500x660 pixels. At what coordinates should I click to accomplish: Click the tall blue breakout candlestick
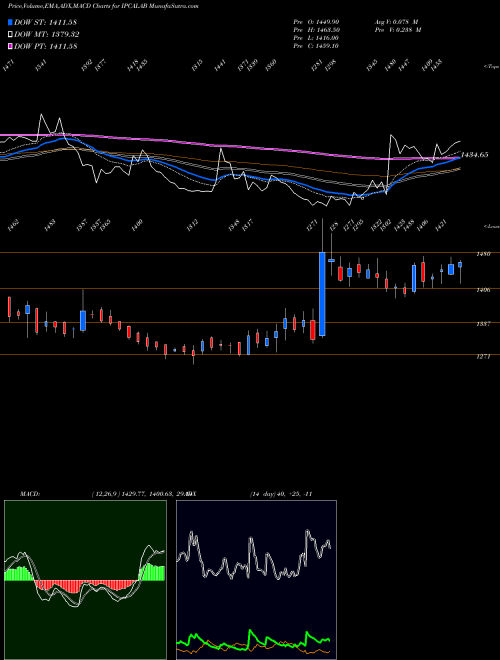point(322,294)
